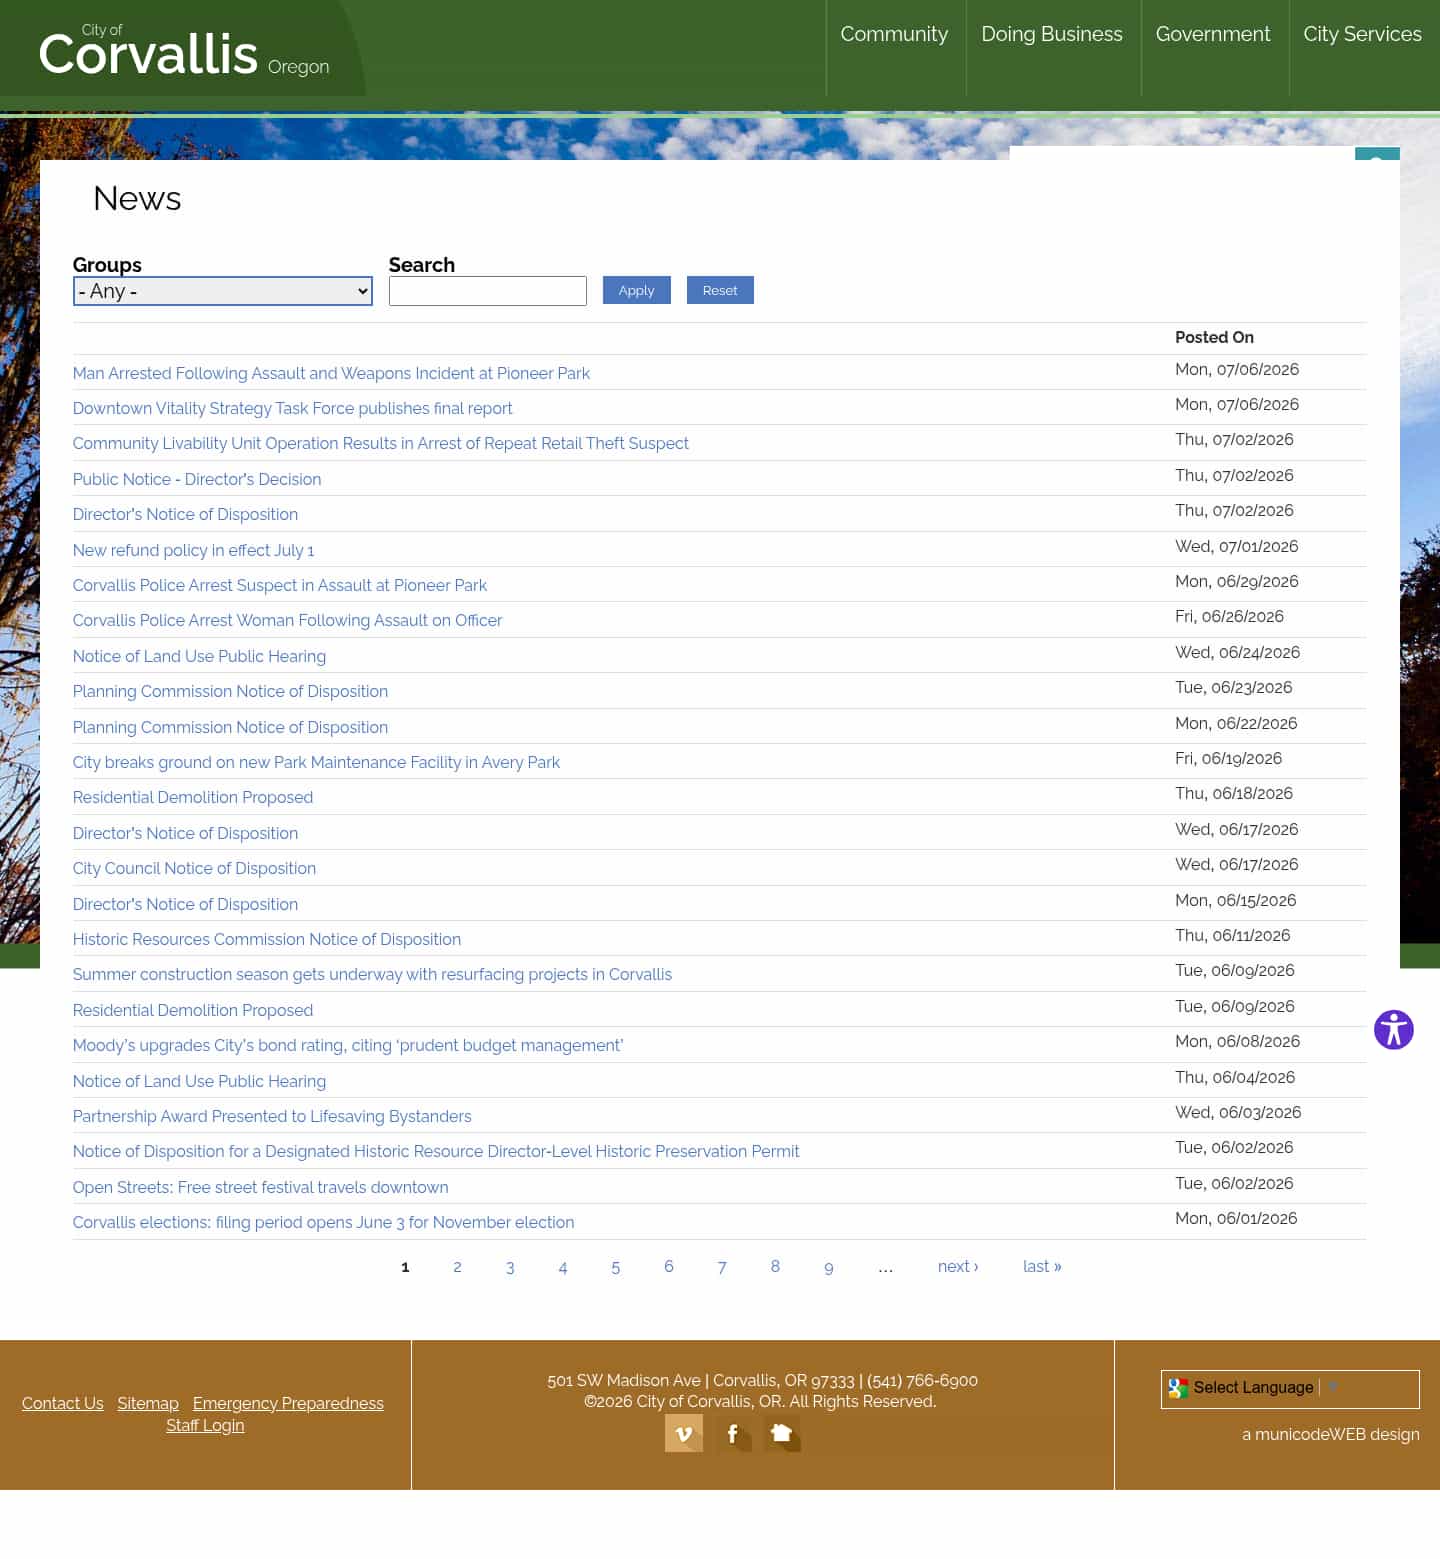
Task: Open Man Arrested Following Assault article
Action: point(331,373)
